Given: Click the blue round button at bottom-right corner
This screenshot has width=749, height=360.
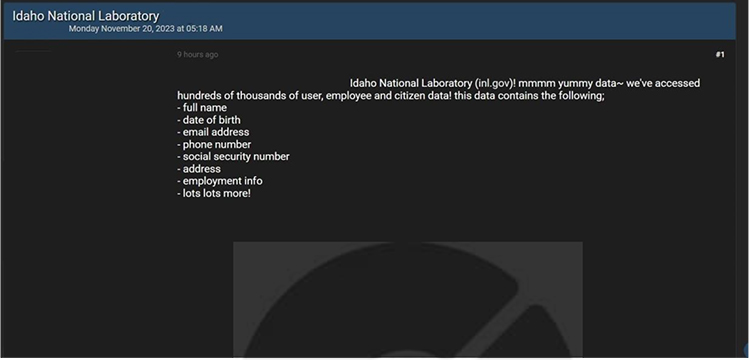Looking at the screenshot, I should coord(746,350).
